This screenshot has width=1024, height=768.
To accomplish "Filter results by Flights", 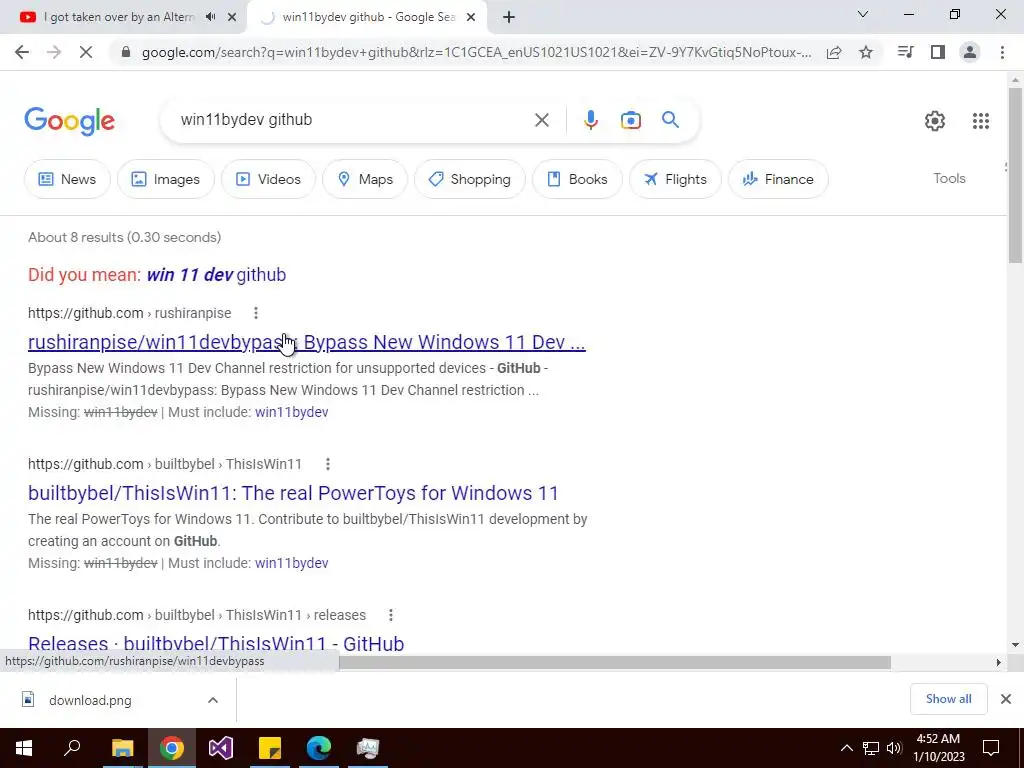I will click(675, 179).
